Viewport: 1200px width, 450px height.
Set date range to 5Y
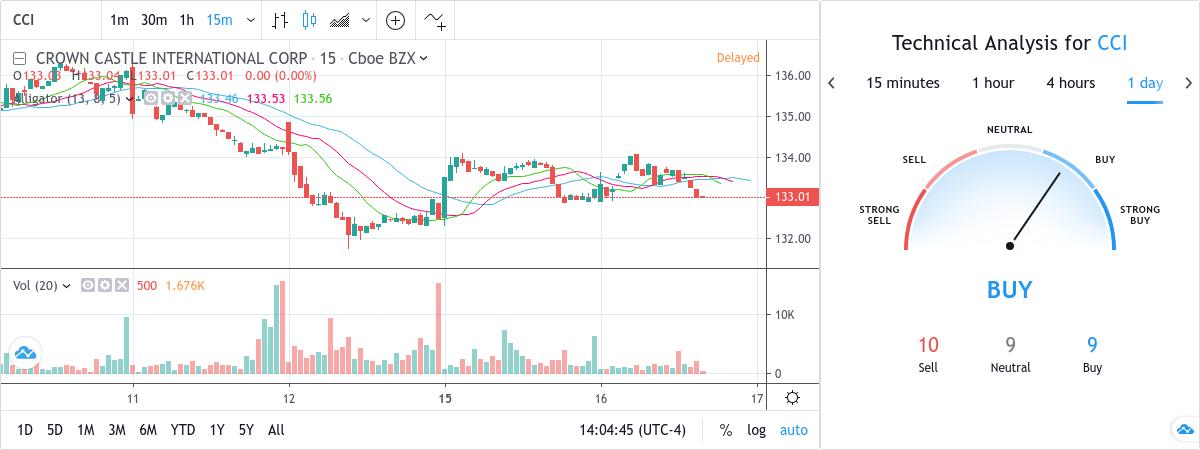click(246, 430)
